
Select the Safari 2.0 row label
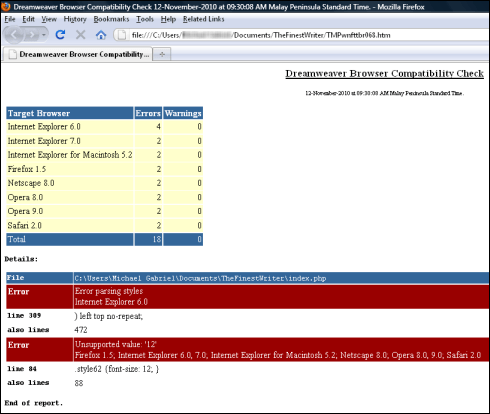24,226
